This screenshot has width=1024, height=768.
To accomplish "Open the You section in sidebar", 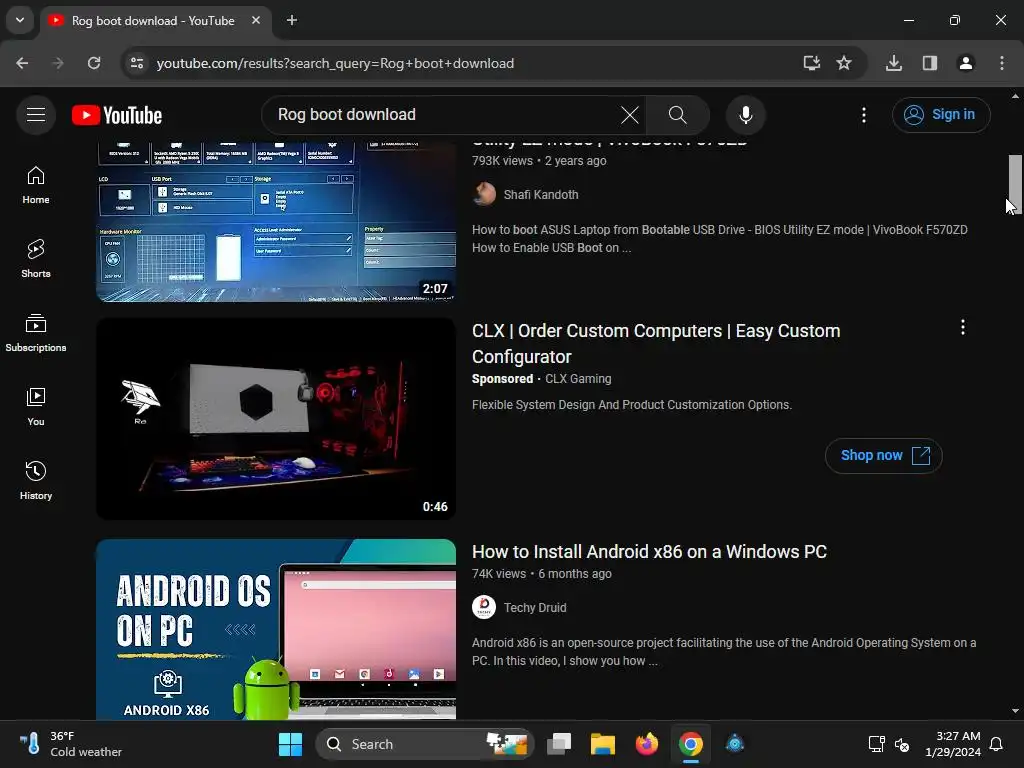I will point(36,407).
